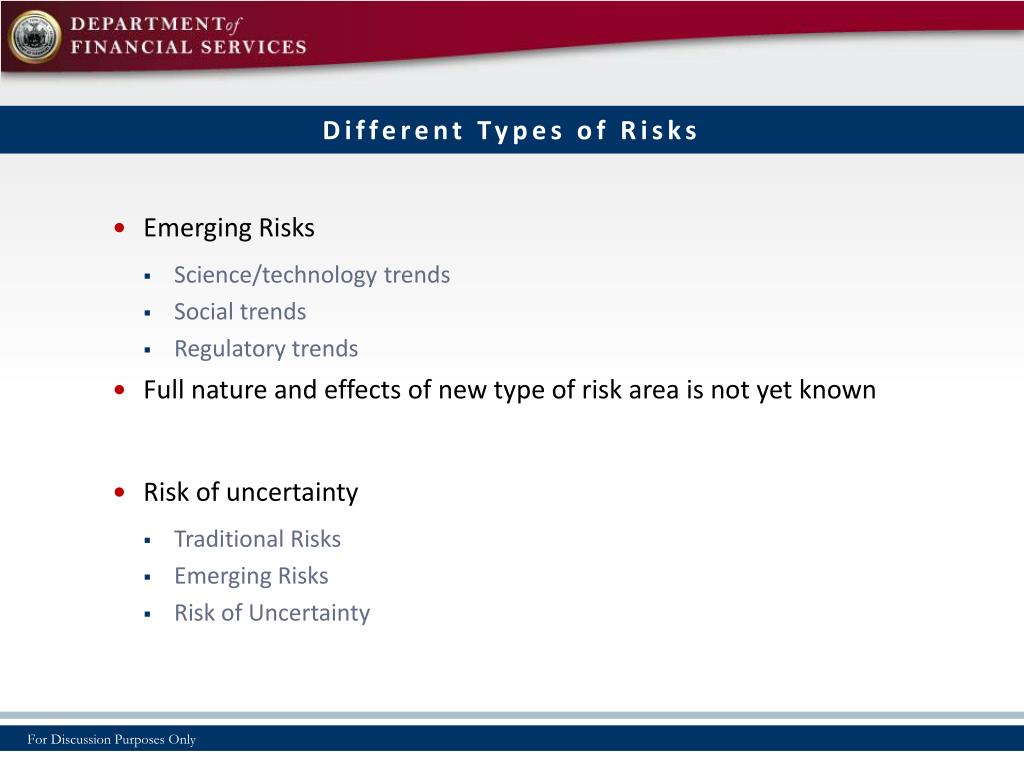Click the red bullet beside Full nature text
The width and height of the screenshot is (1024, 768).
click(x=120, y=390)
